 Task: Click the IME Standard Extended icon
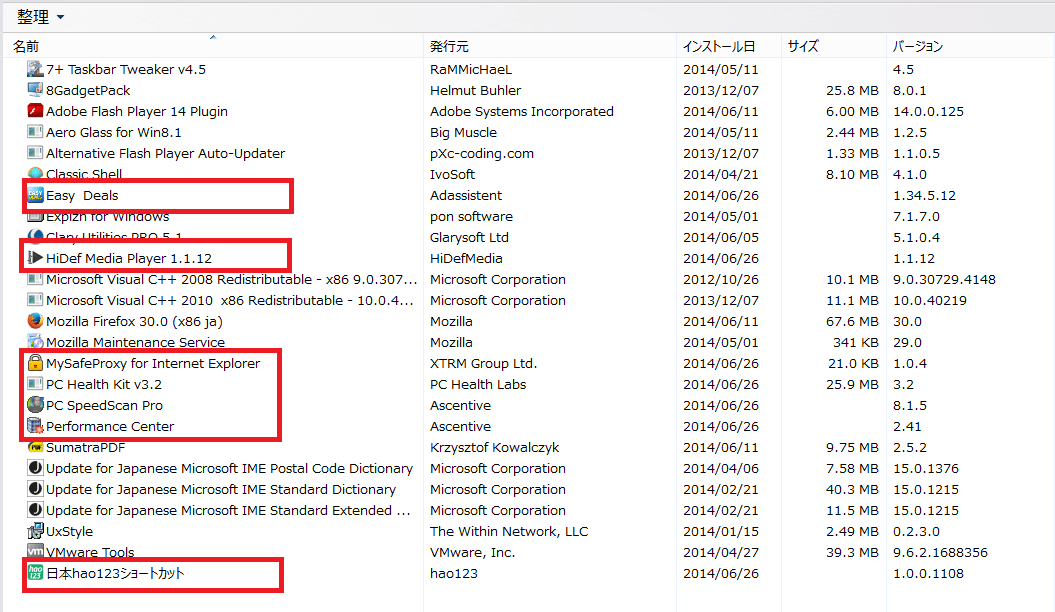(35, 510)
